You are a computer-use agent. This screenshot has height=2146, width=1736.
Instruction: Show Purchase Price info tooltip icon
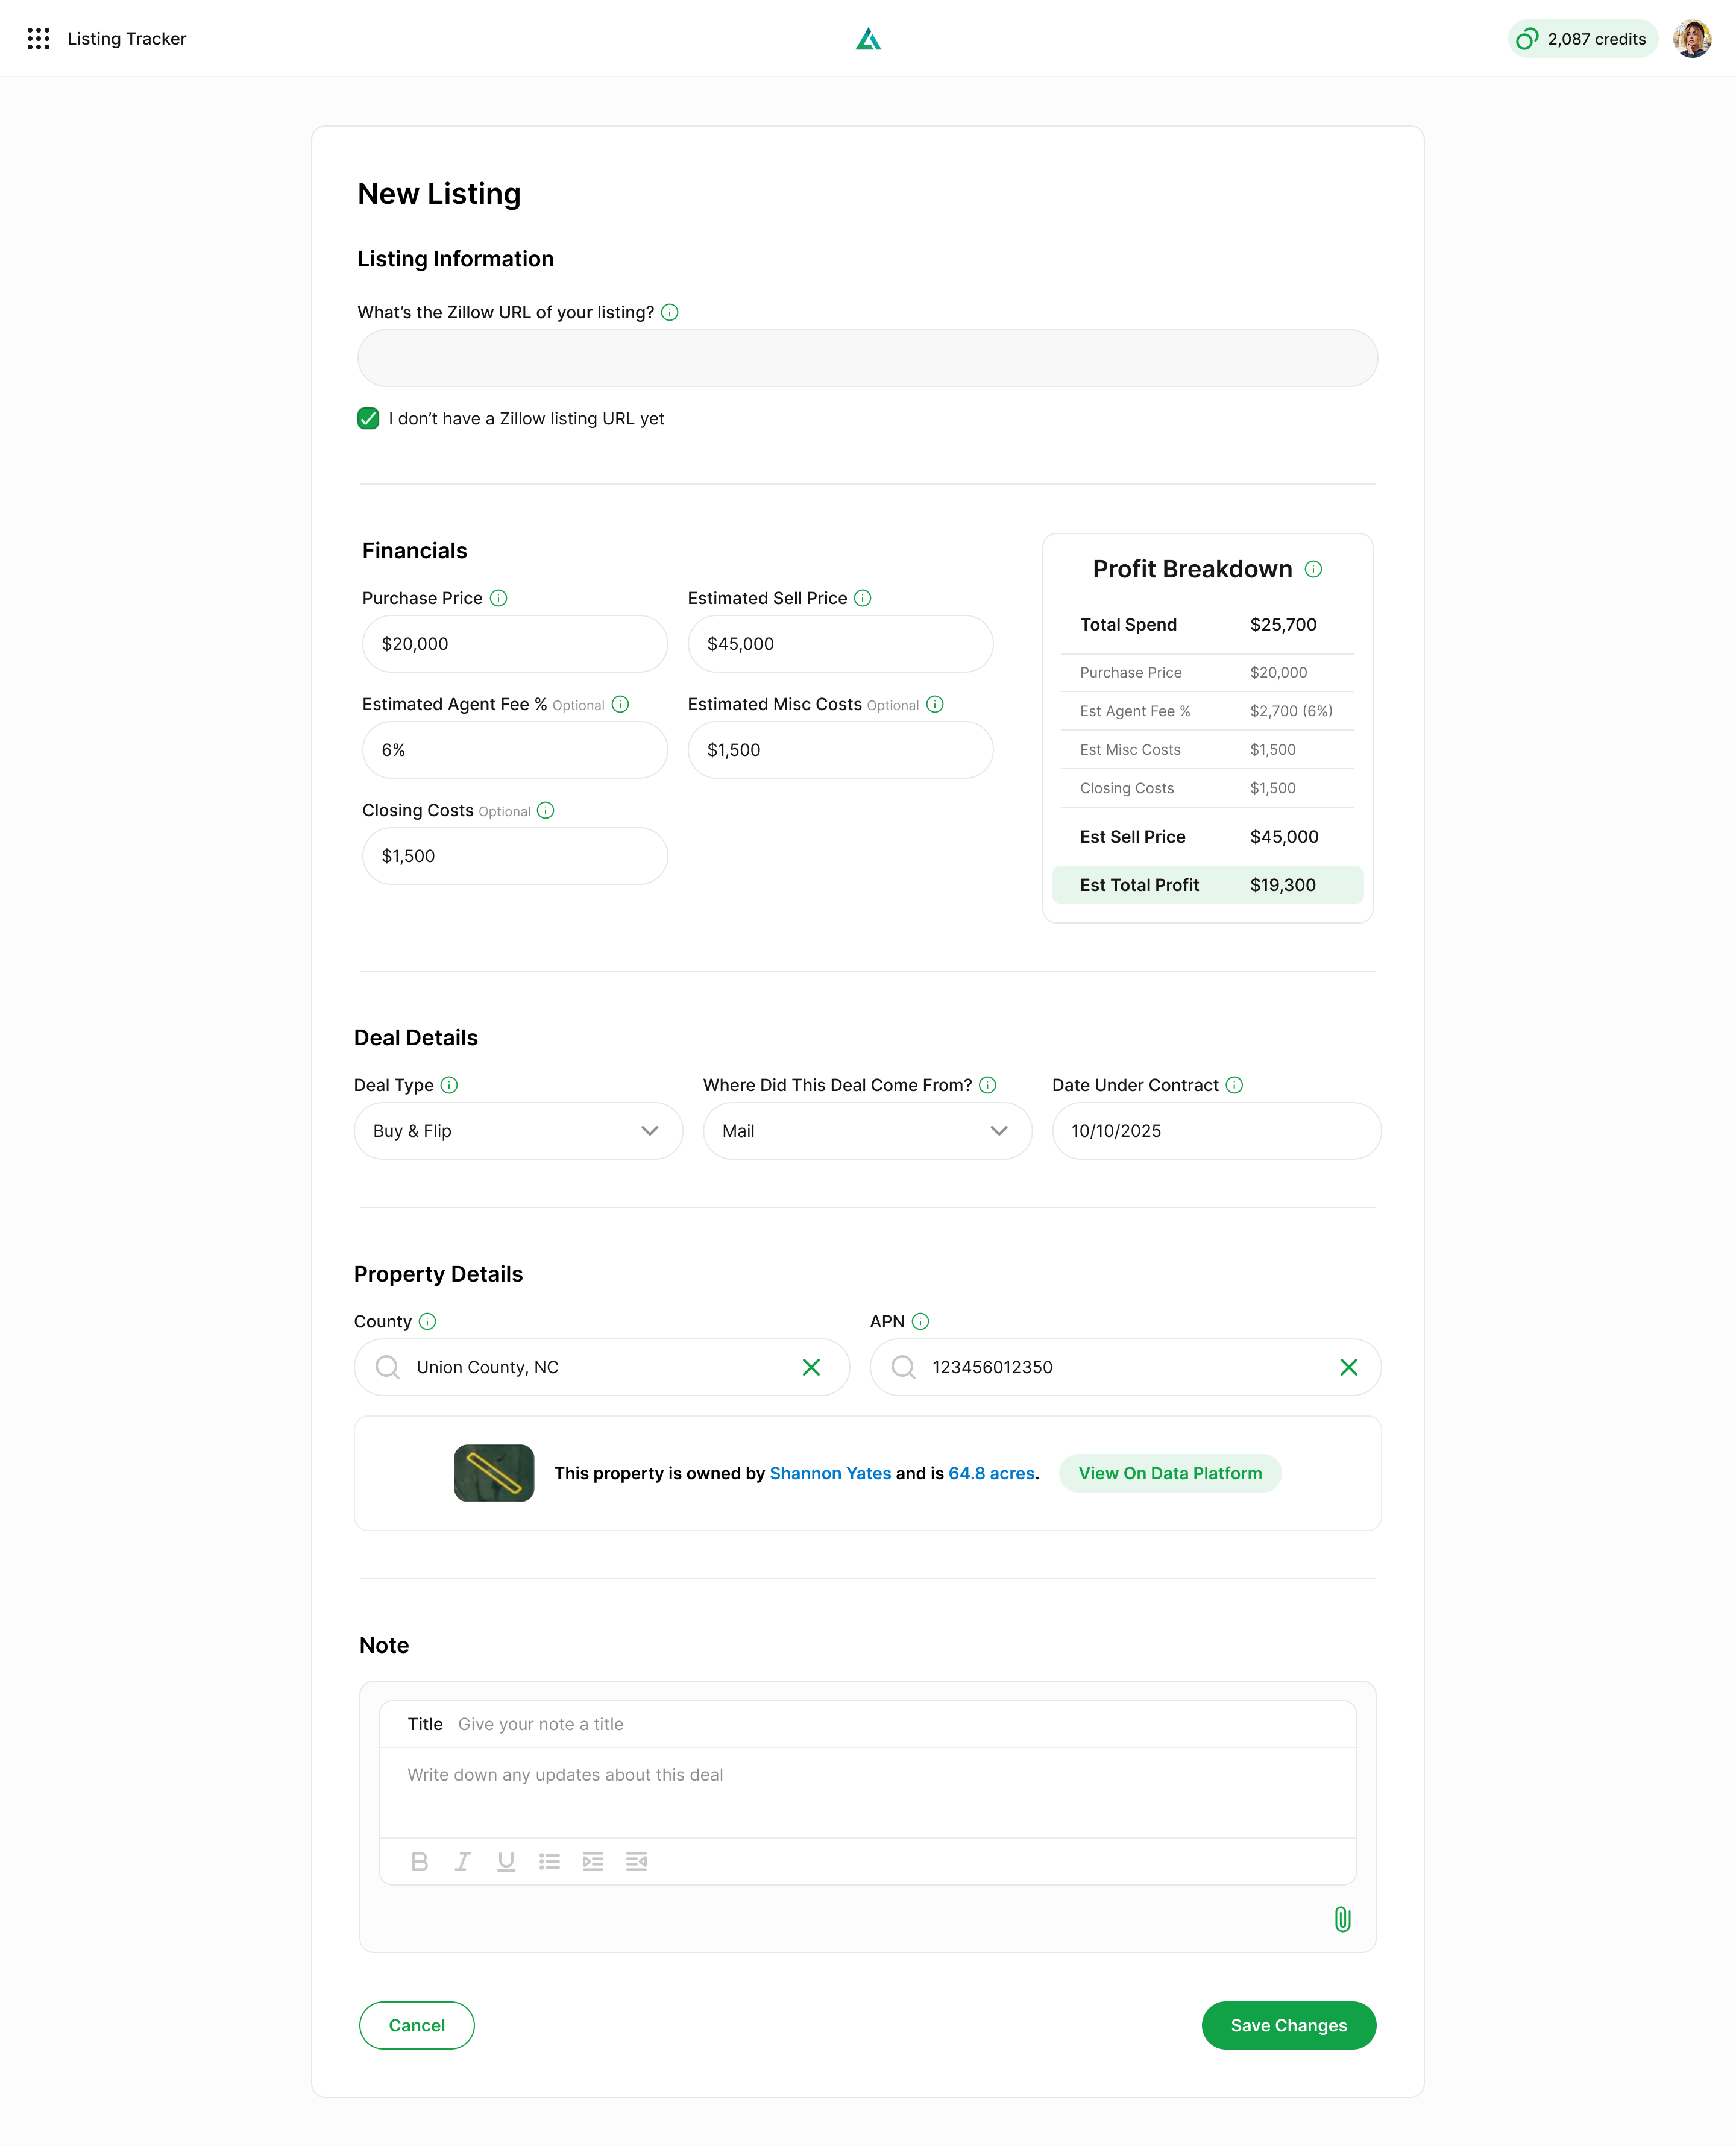point(498,598)
